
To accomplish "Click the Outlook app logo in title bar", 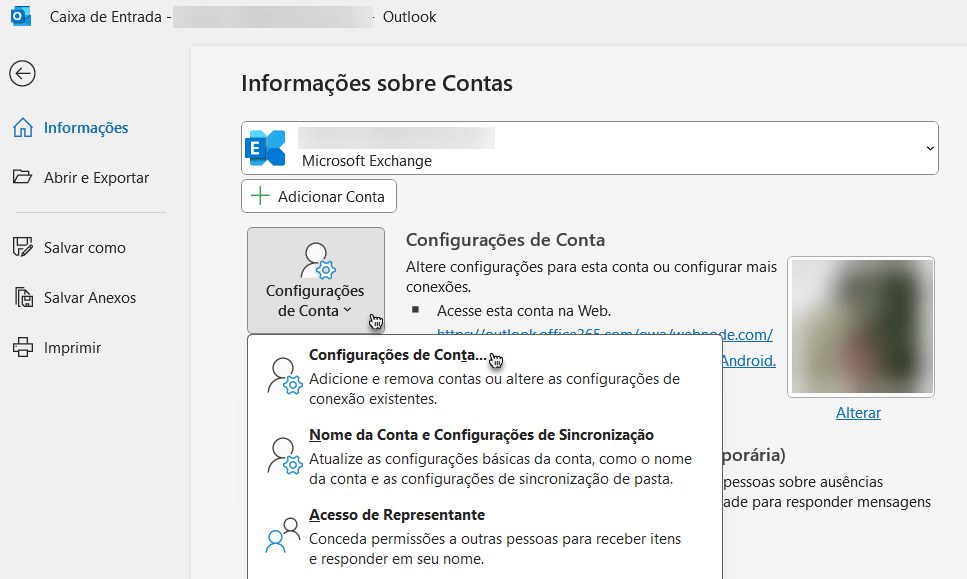I will point(21,17).
